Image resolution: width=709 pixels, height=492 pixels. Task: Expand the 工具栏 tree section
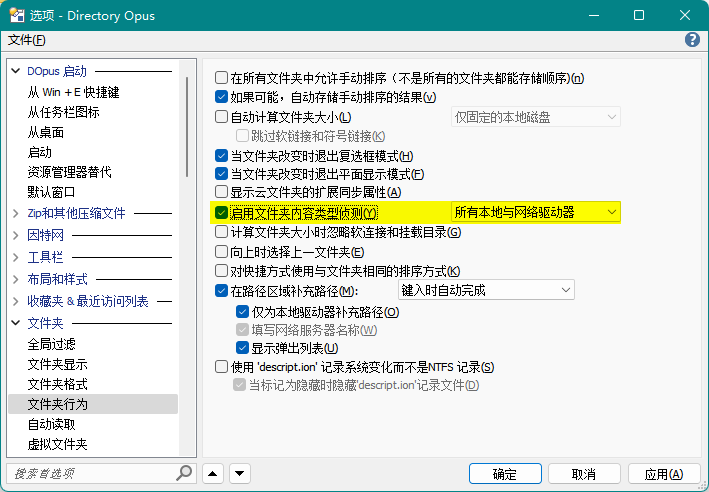16,257
